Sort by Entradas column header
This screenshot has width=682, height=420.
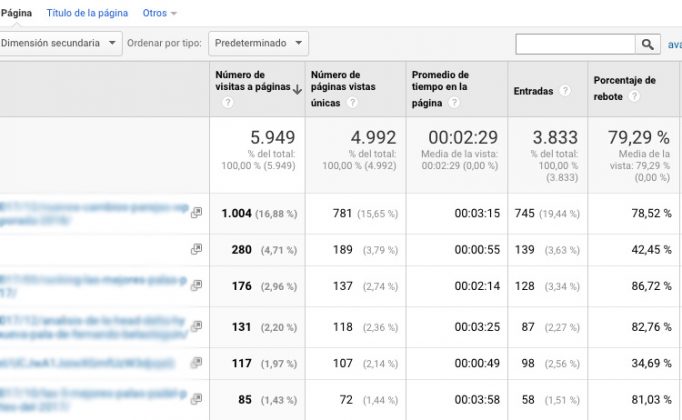[x=532, y=90]
